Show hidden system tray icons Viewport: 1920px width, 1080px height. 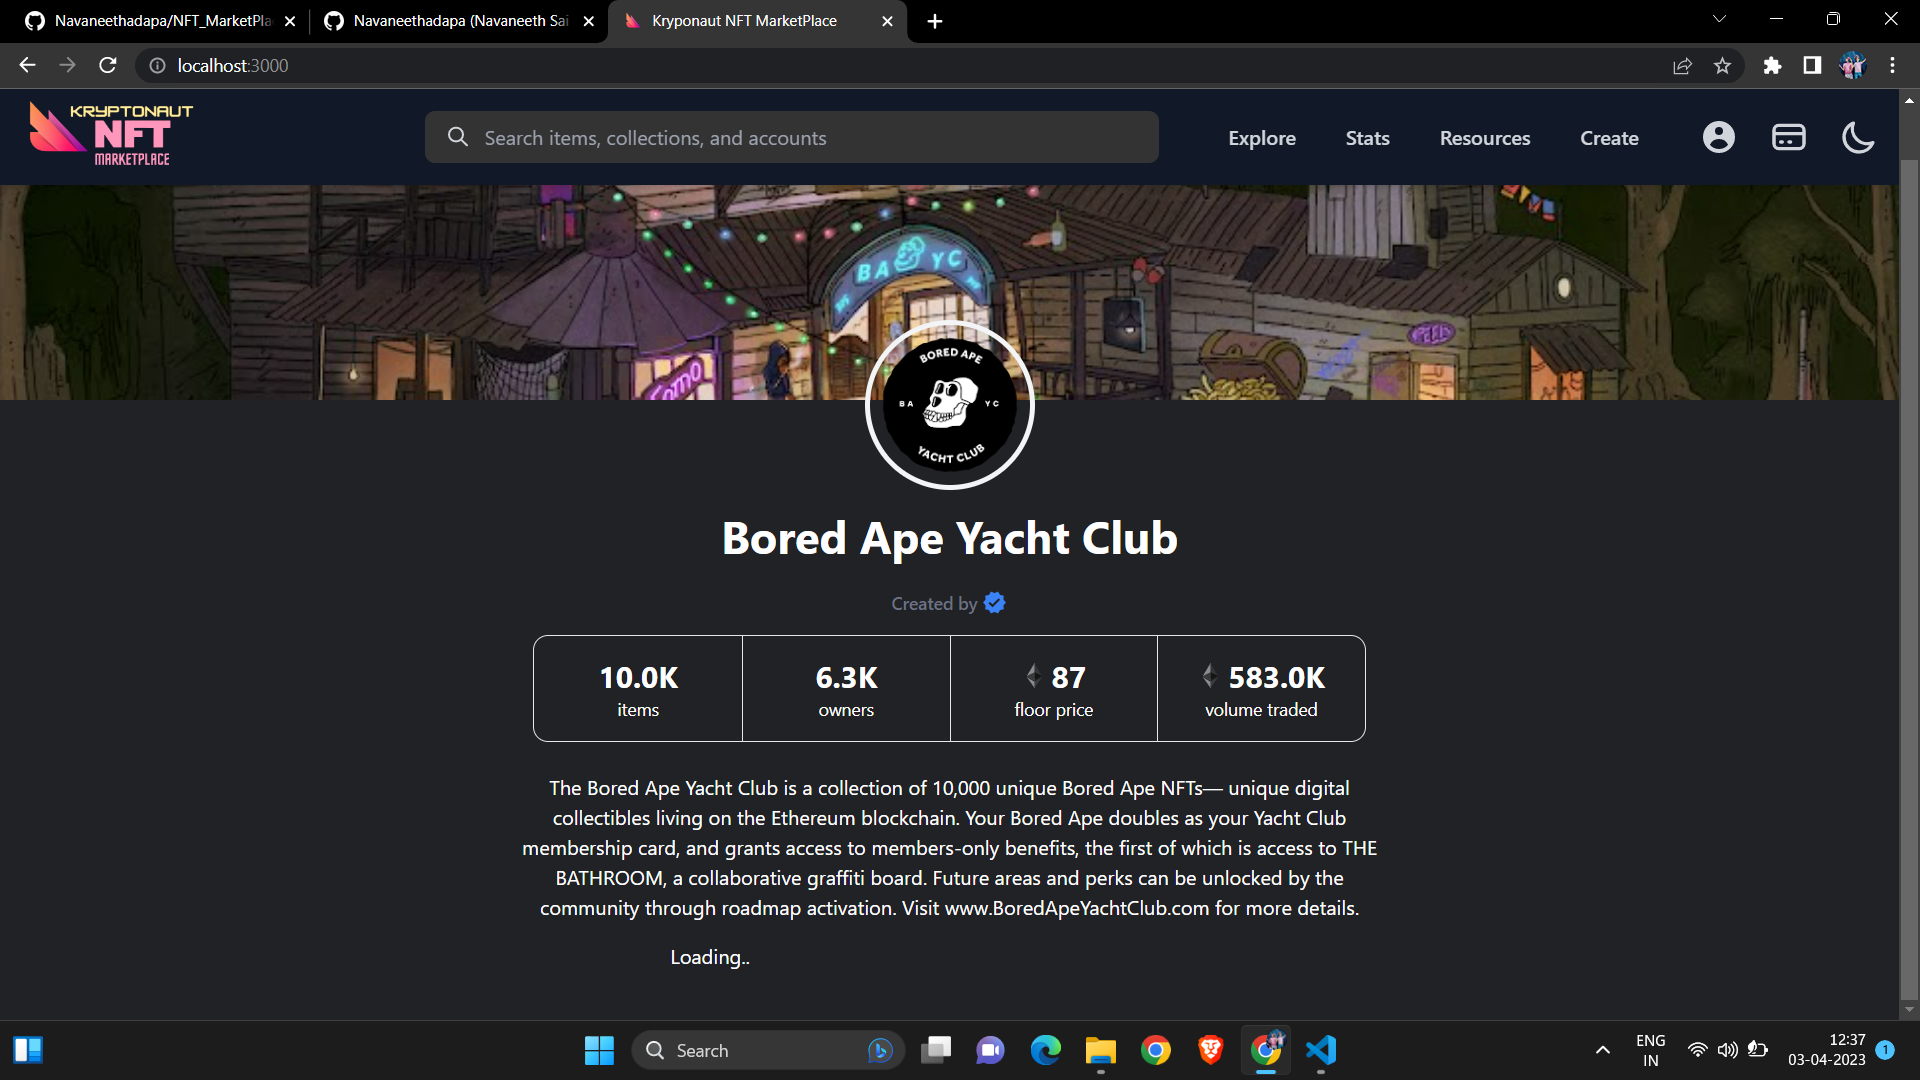coord(1602,1050)
